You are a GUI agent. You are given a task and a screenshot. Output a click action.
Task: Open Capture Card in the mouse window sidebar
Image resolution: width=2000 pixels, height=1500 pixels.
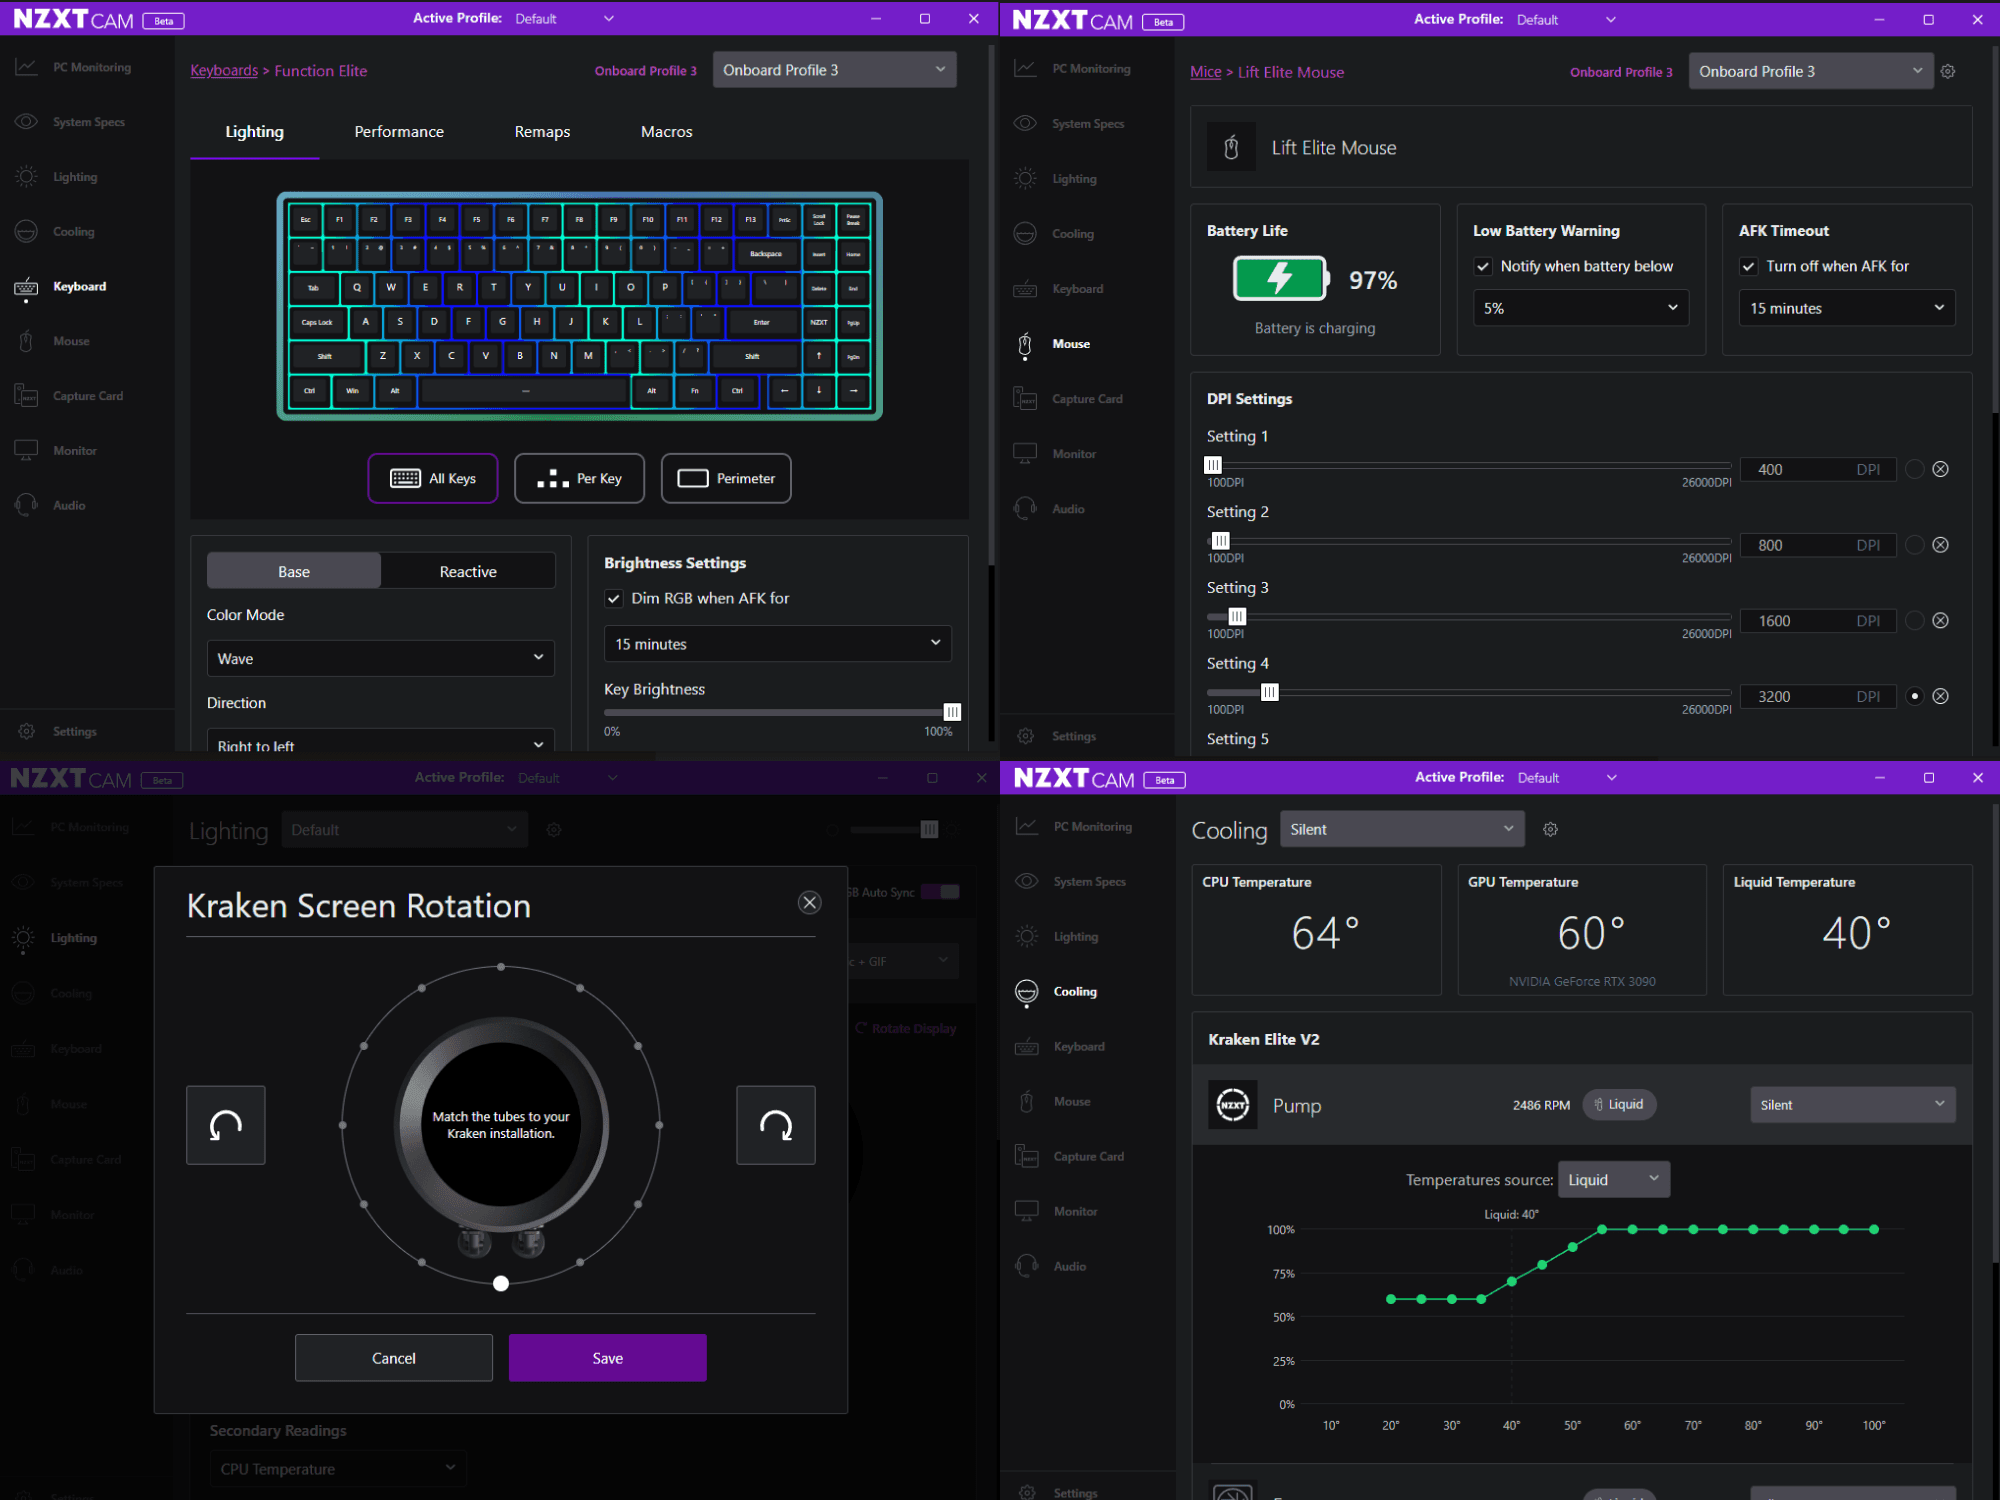1086,399
